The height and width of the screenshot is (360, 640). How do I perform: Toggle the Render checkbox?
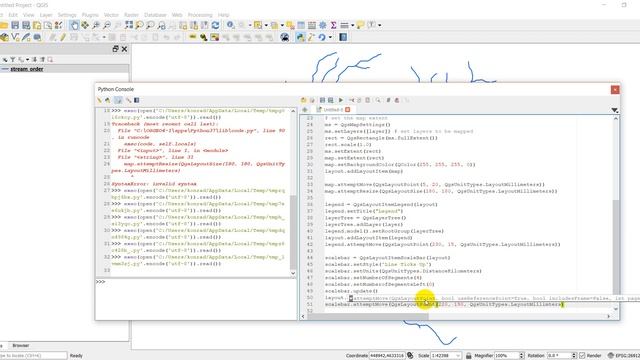point(582,356)
